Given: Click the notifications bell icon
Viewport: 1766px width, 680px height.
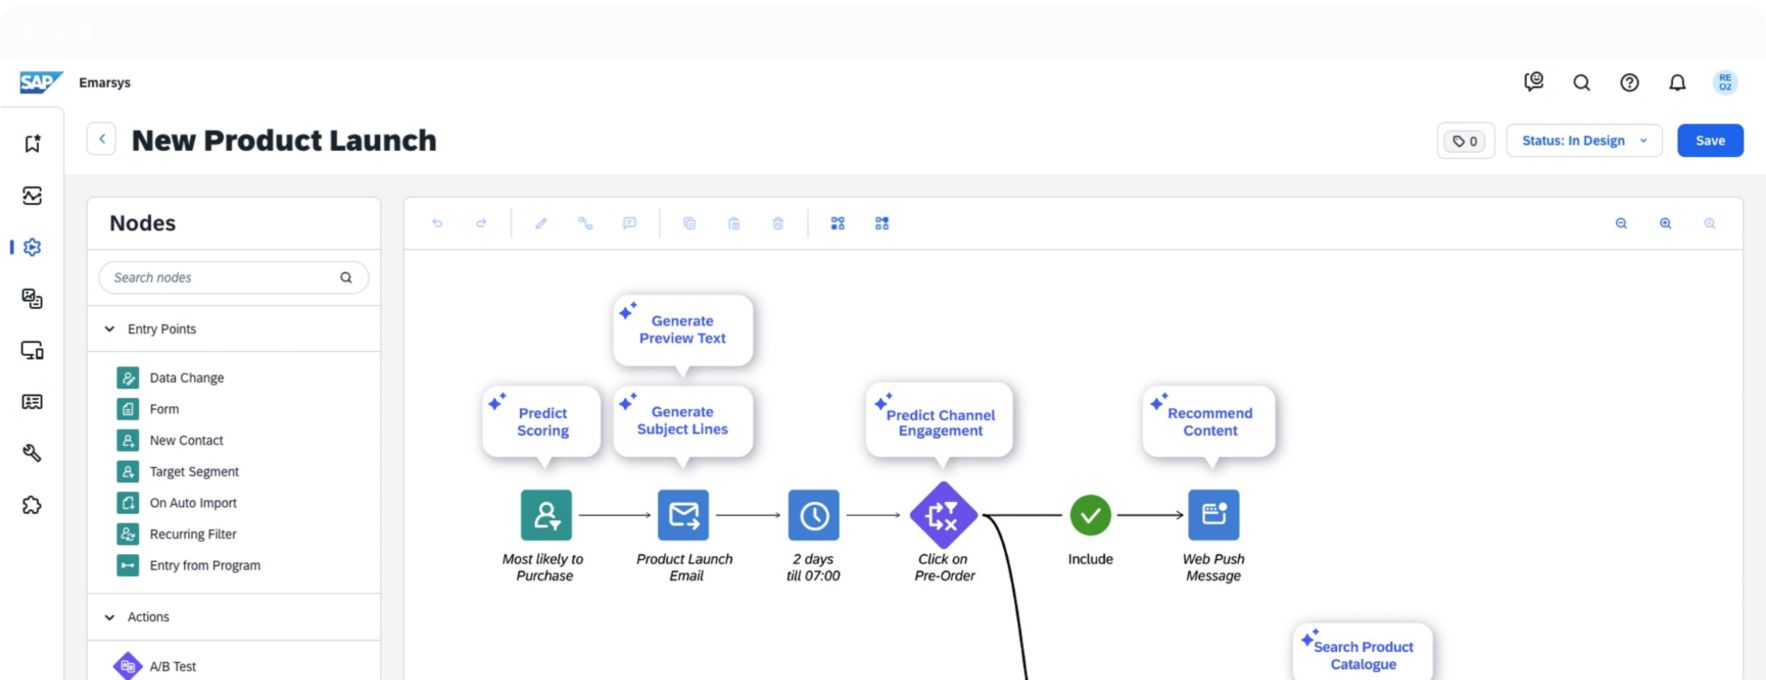Looking at the screenshot, I should [x=1677, y=83].
